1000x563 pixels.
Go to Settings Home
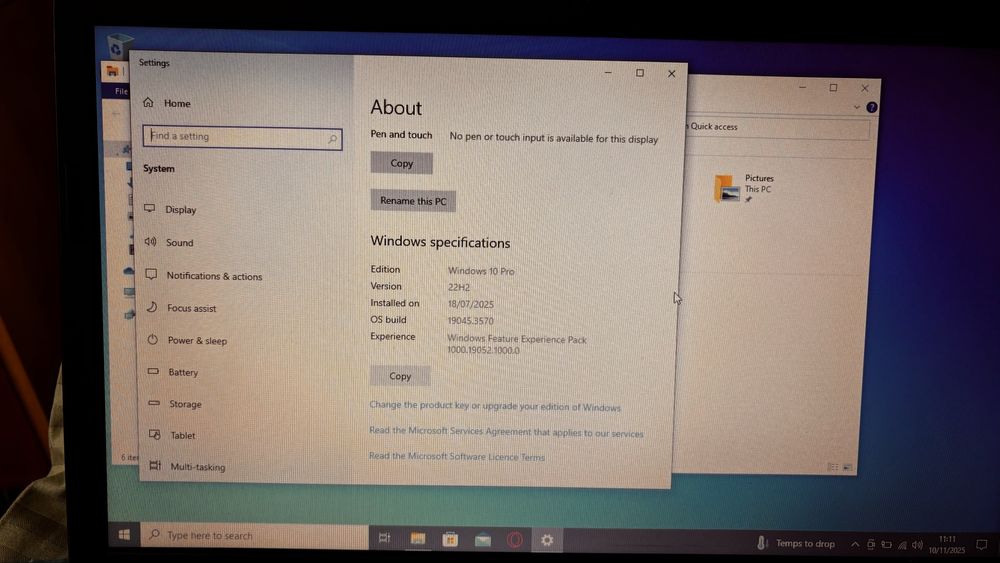coord(167,103)
